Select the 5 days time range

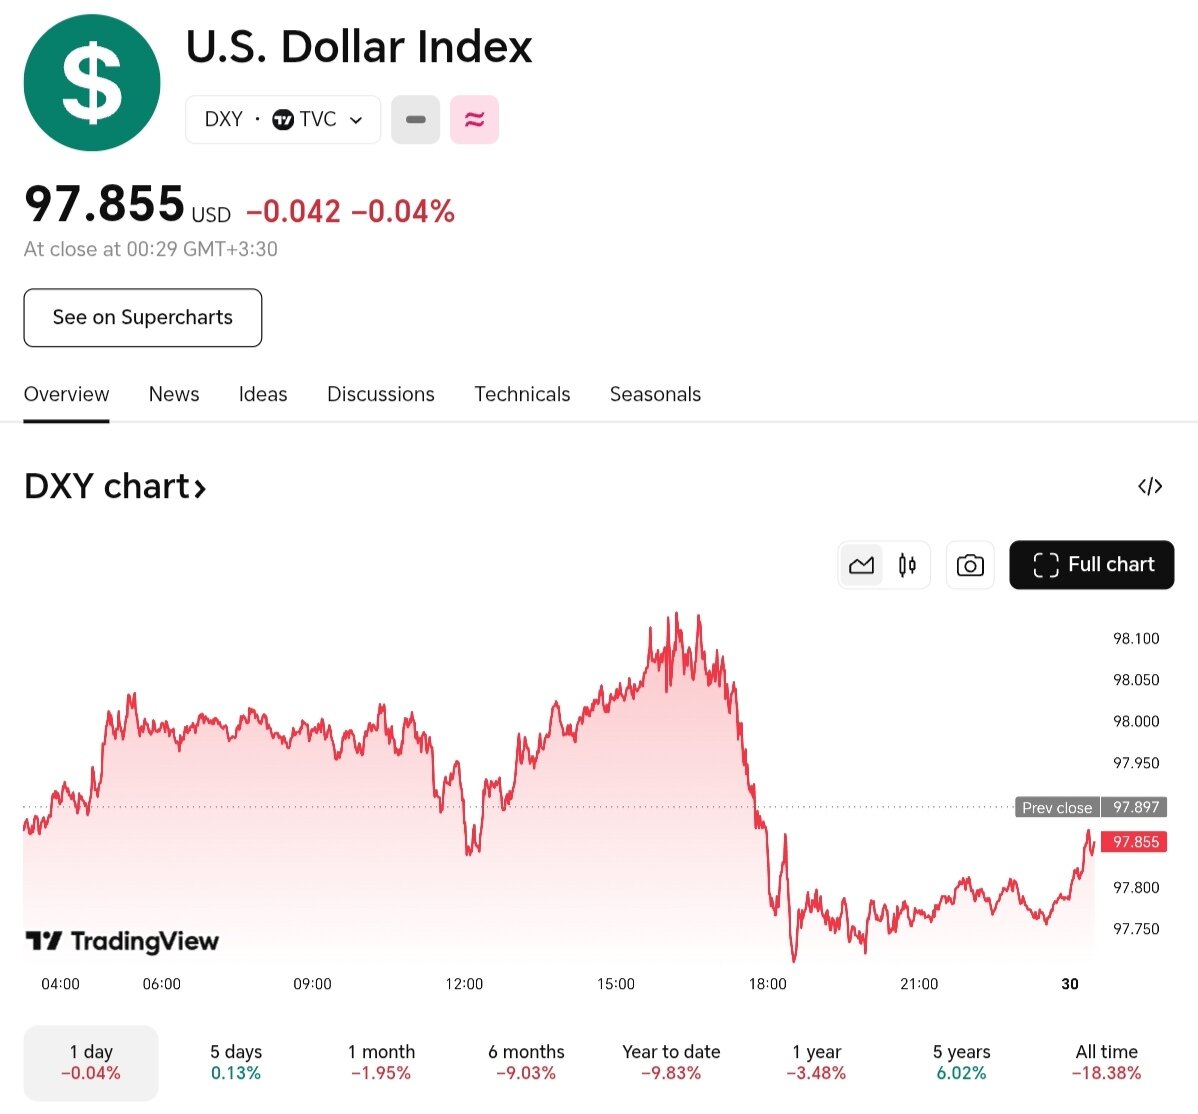pos(236,1062)
